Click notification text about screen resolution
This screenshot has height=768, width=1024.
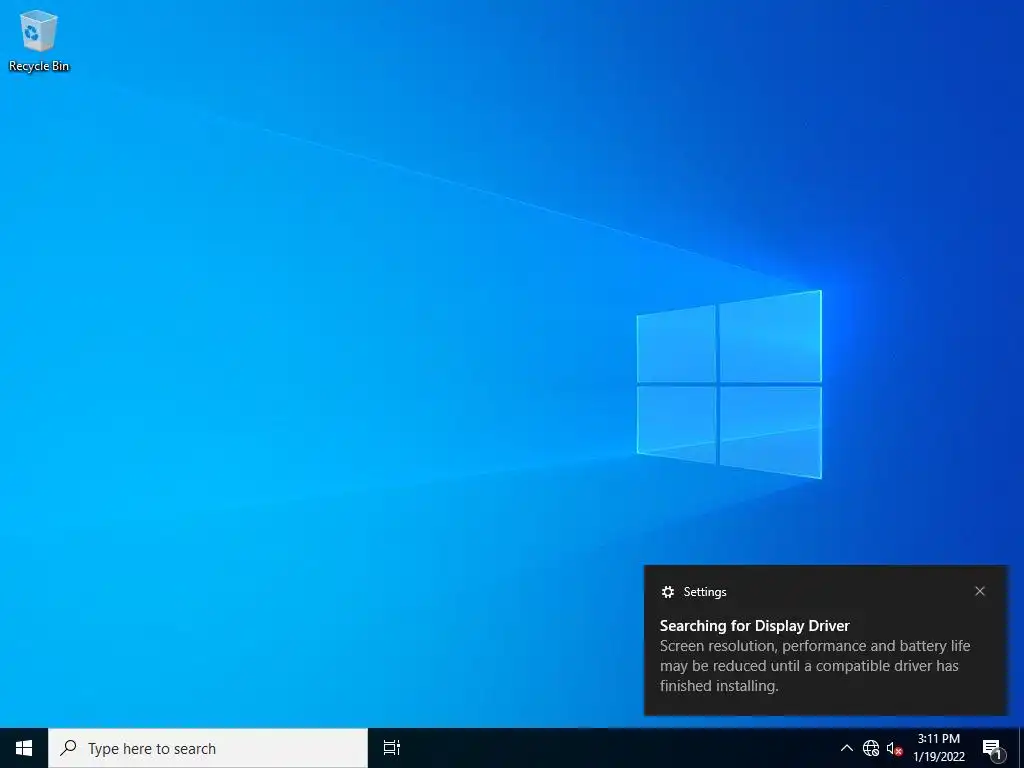click(814, 665)
